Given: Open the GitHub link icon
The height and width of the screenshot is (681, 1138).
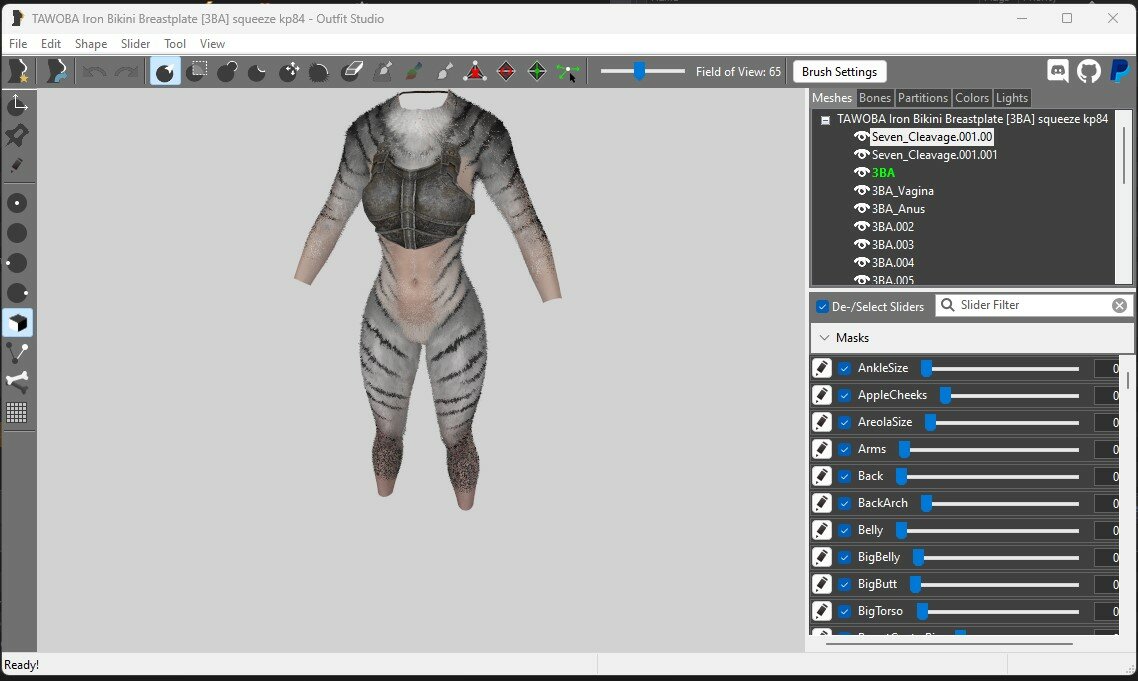Looking at the screenshot, I should pyautogui.click(x=1088, y=71).
